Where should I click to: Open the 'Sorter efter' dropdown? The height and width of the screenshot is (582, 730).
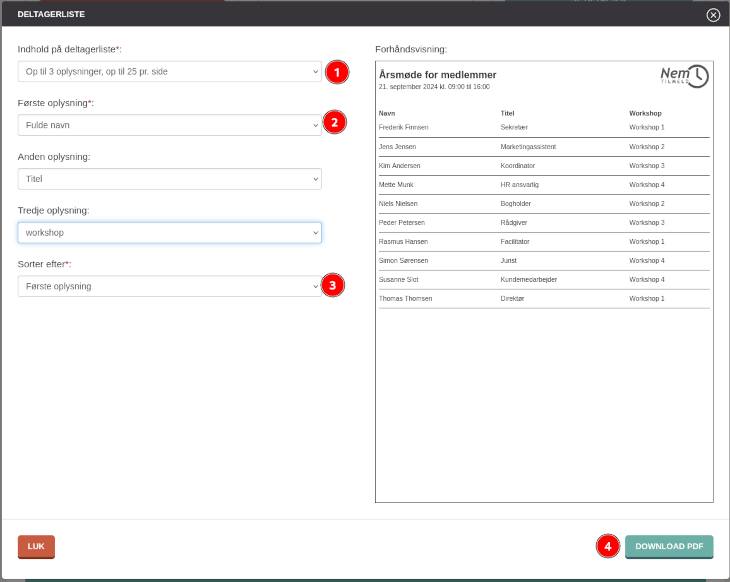click(169, 286)
